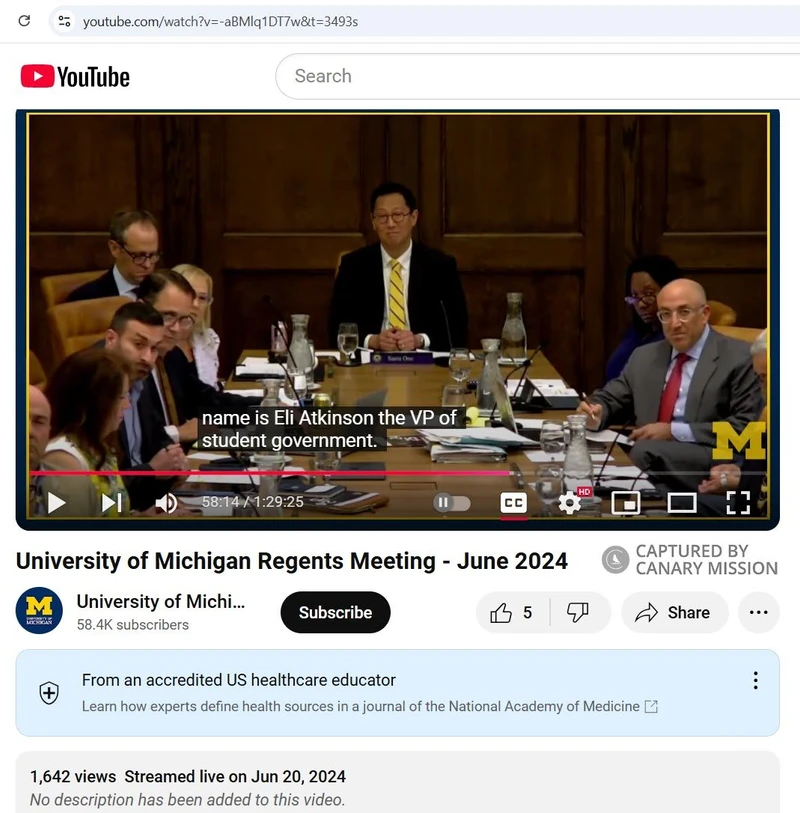Click the like count 5
The image size is (800, 813).
(x=527, y=613)
